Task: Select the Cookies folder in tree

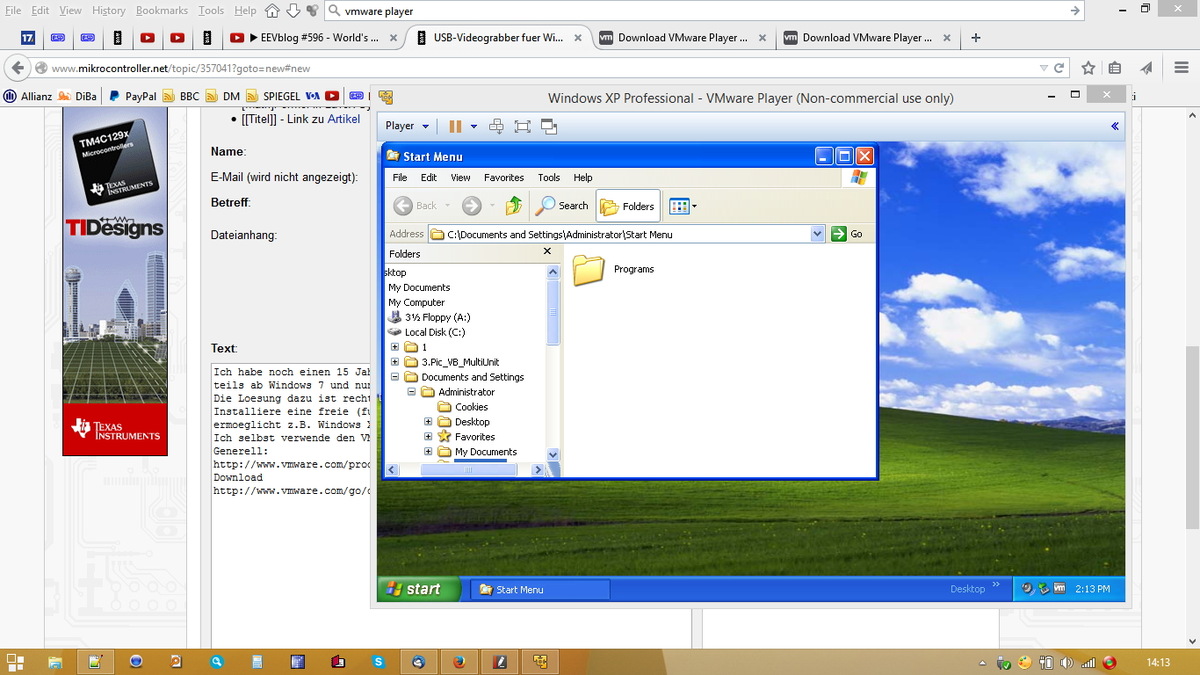Action: pos(471,407)
